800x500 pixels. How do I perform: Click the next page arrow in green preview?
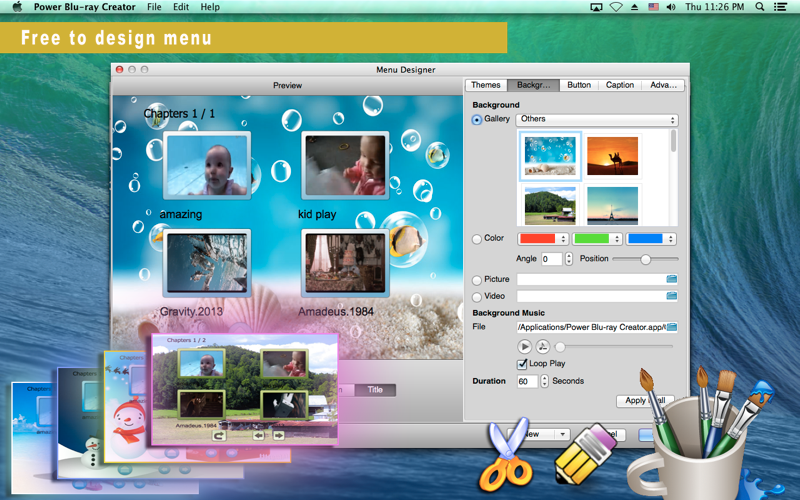(x=279, y=435)
